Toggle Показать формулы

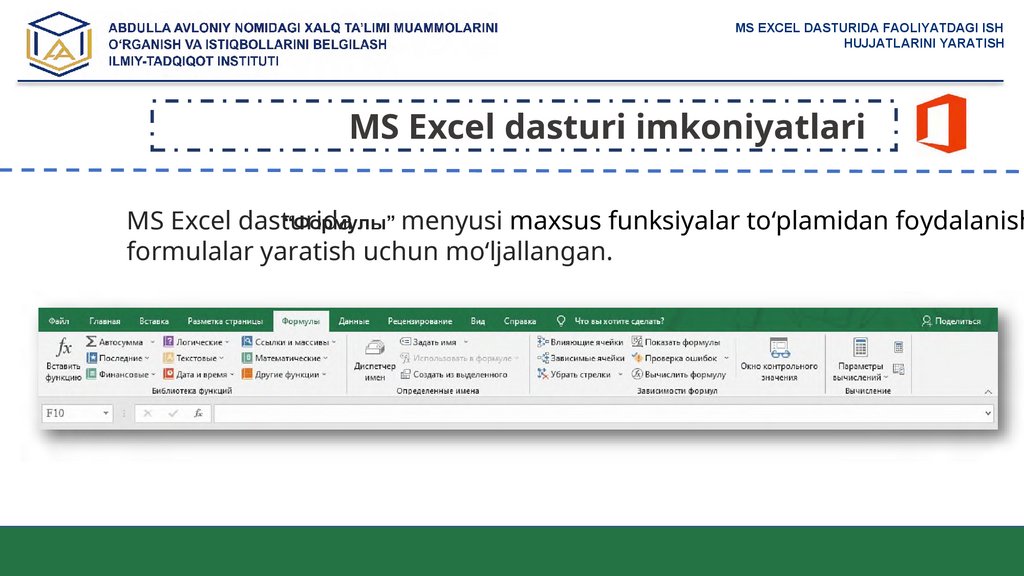675,342
